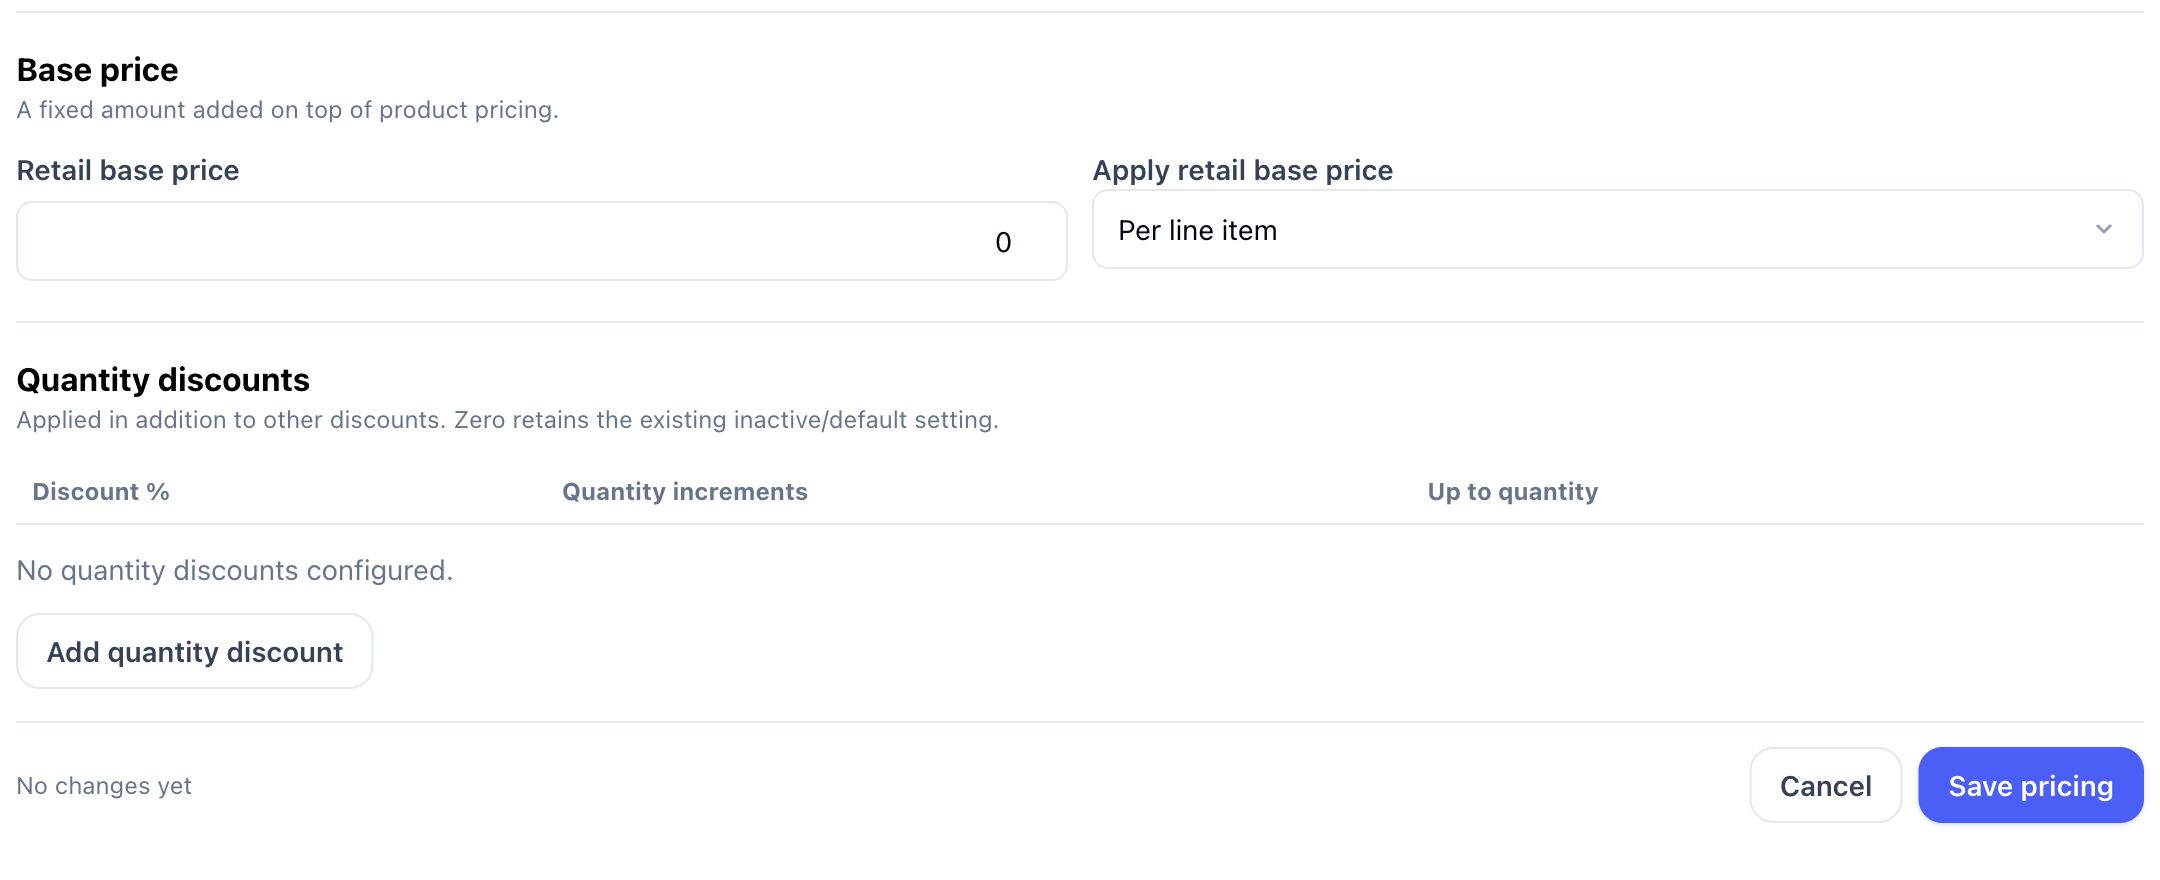Click the Up to quantity column header
The image size is (2160, 880).
[x=1513, y=491]
